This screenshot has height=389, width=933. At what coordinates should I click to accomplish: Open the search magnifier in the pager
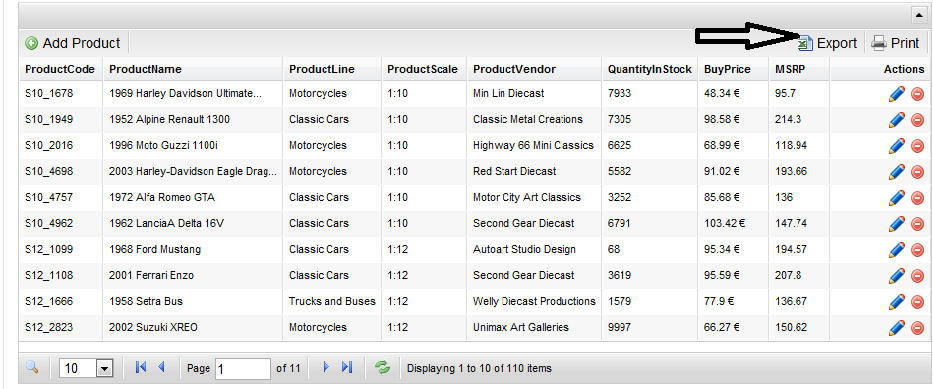click(32, 368)
